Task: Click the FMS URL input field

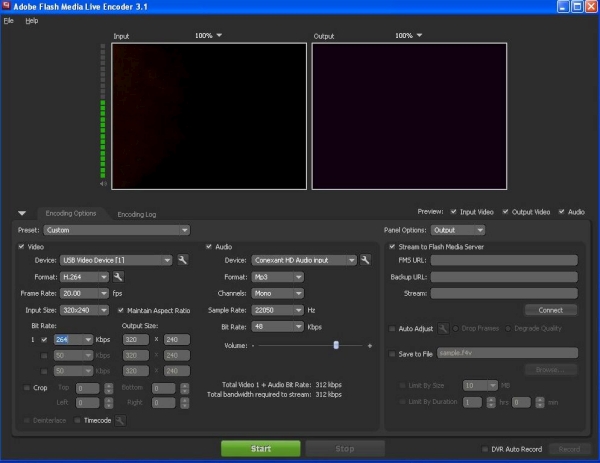Action: (505, 260)
